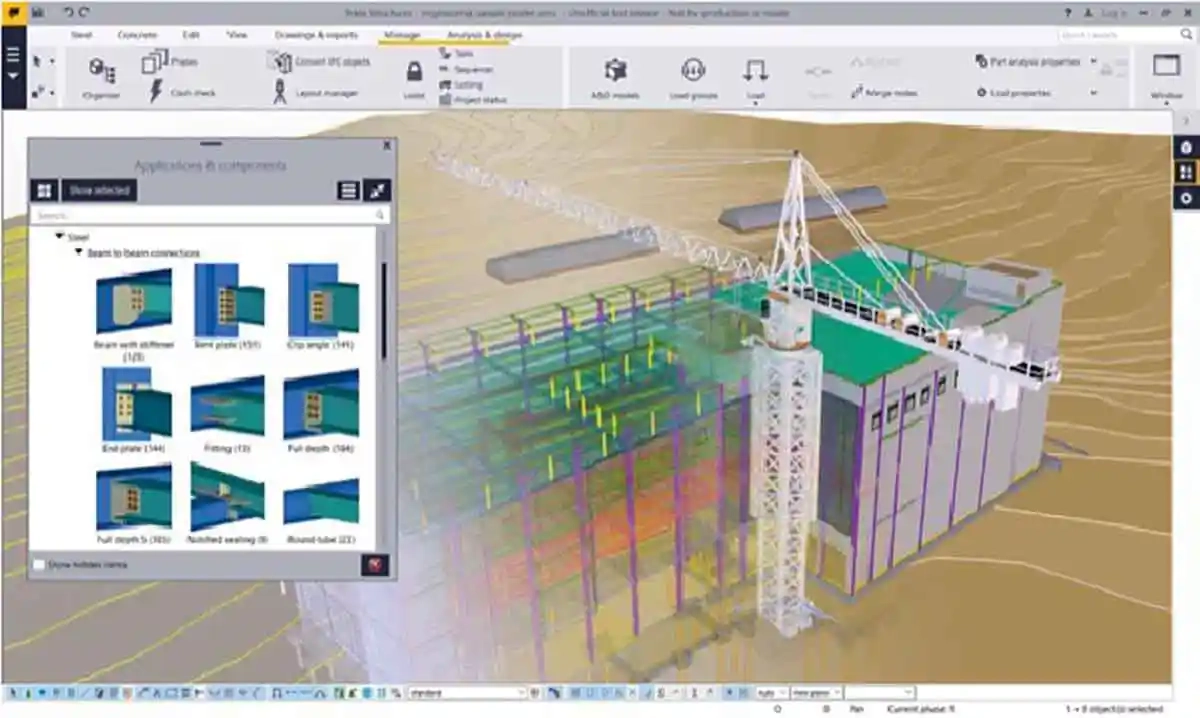Collapse Beam to beam connections group

pyautogui.click(x=79, y=253)
